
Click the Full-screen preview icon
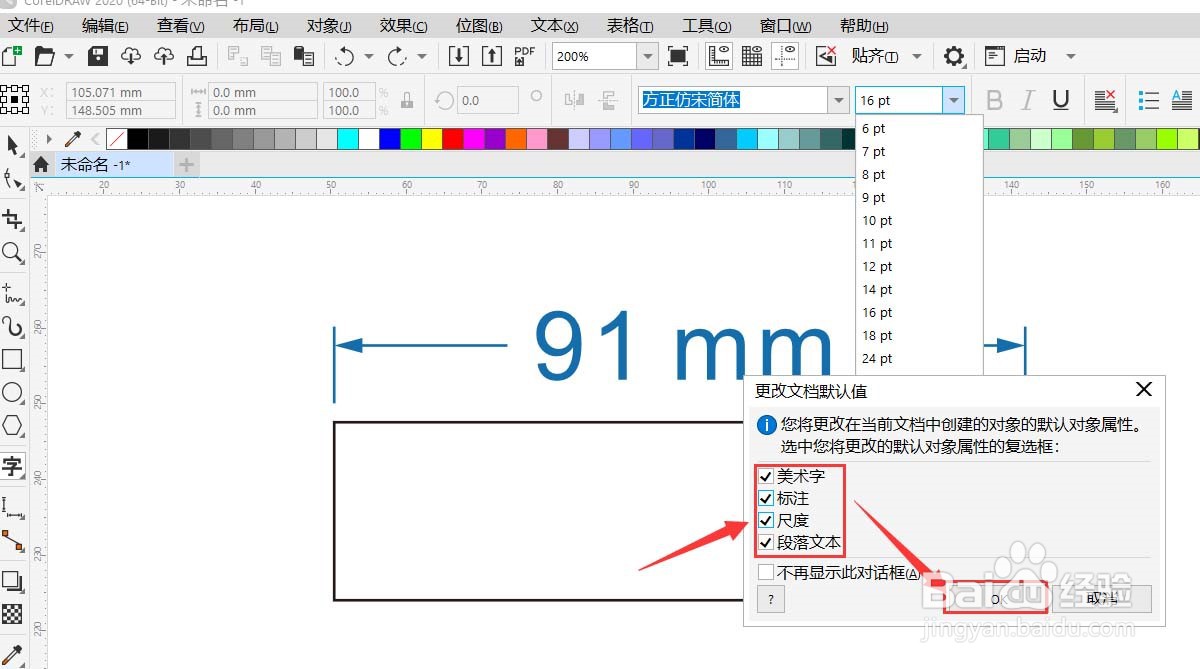click(x=678, y=56)
